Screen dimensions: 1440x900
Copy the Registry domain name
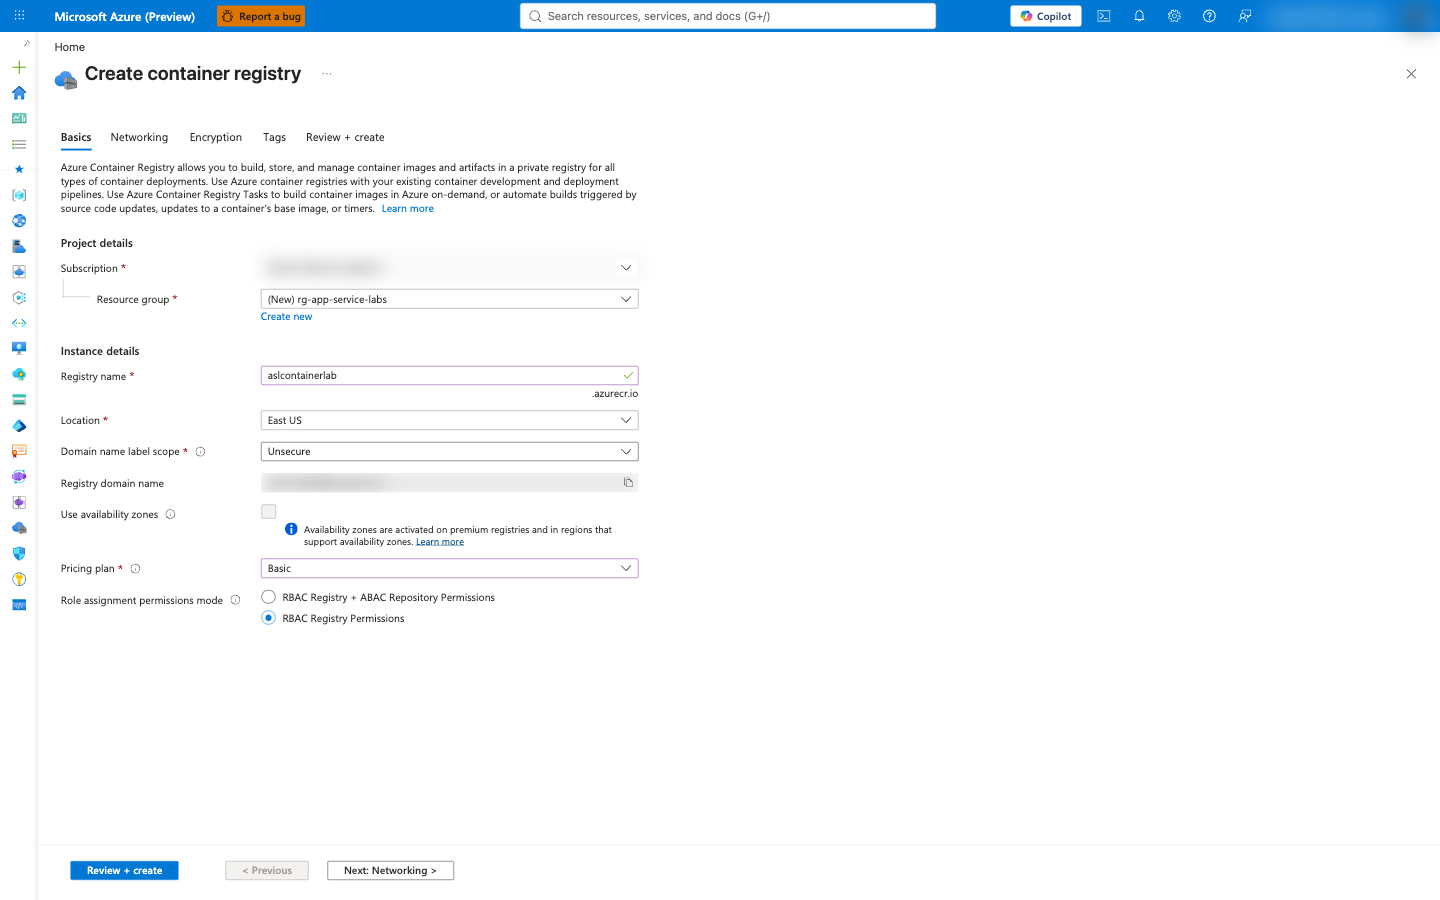click(x=628, y=483)
